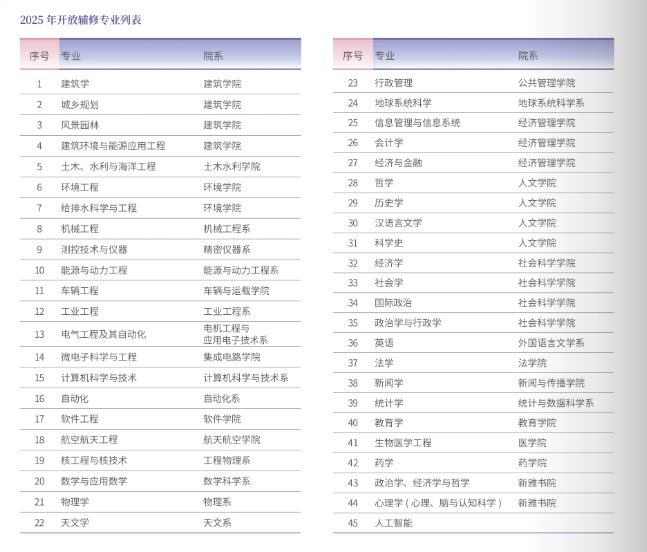Click the major '微电子科学与工程'
The height and width of the screenshot is (552, 647).
pos(99,357)
